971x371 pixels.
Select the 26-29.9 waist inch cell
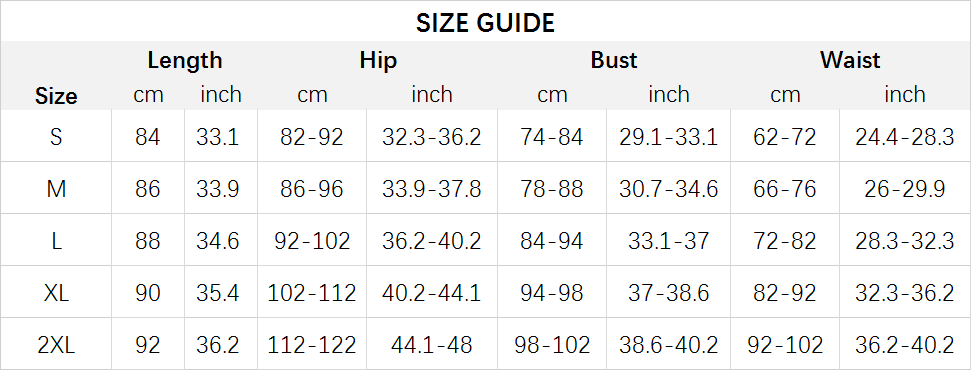click(x=905, y=188)
